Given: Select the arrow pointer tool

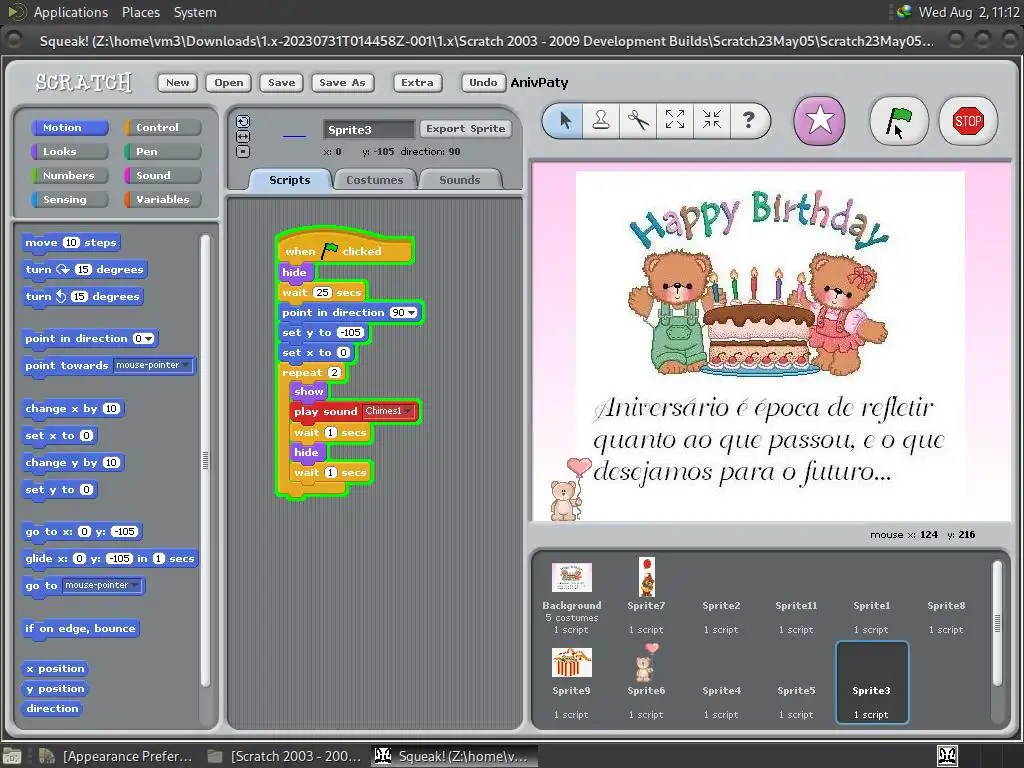Looking at the screenshot, I should pyautogui.click(x=565, y=120).
